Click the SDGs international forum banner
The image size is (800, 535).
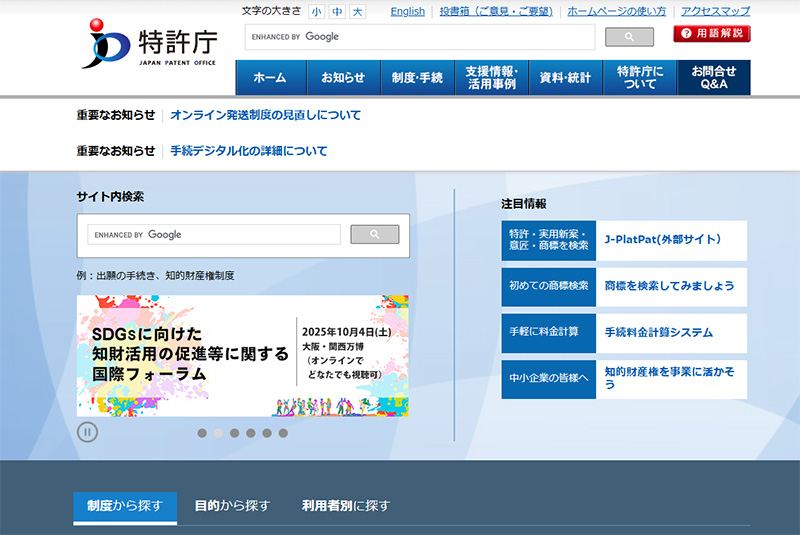243,356
